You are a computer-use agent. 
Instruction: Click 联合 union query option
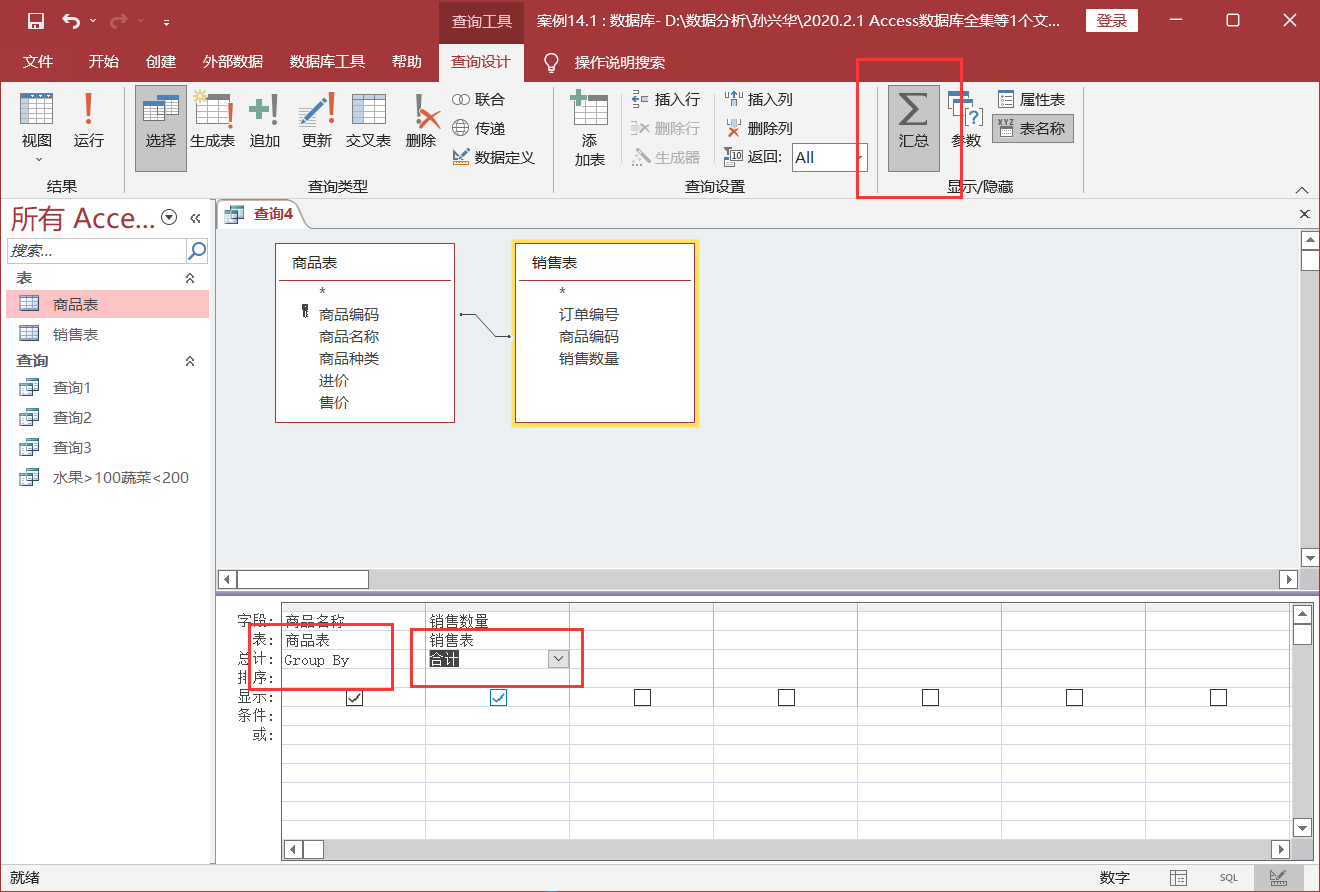point(479,100)
